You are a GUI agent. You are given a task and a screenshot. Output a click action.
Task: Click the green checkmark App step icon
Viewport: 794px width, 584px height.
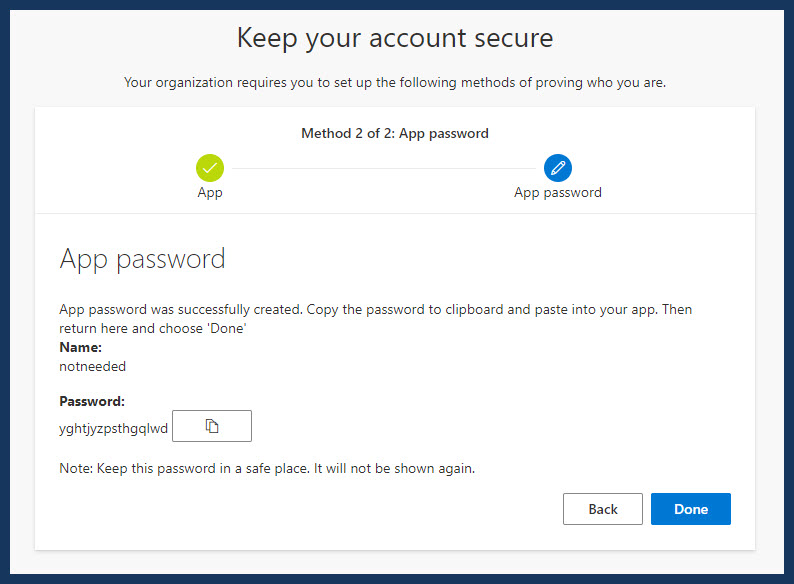click(210, 168)
